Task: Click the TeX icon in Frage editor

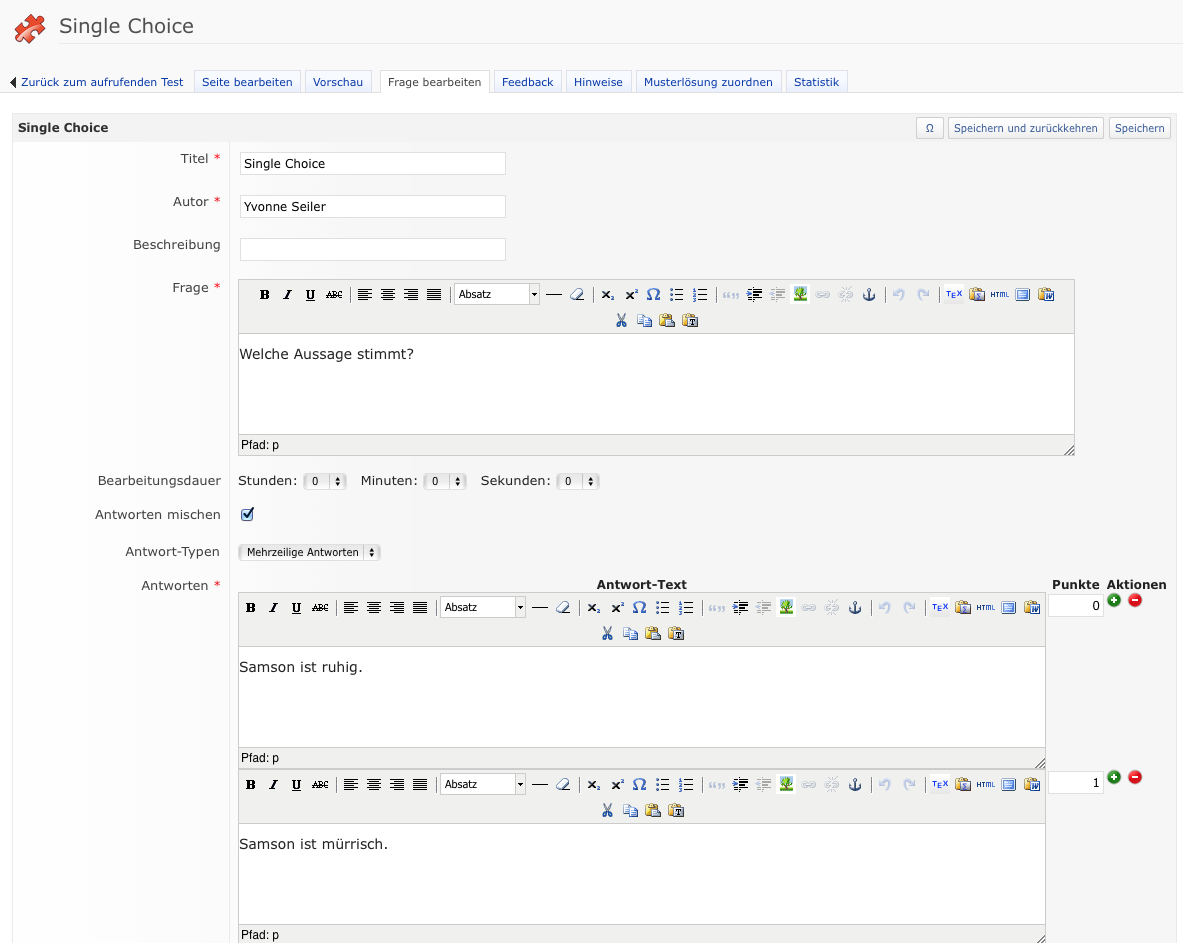Action: (x=954, y=295)
